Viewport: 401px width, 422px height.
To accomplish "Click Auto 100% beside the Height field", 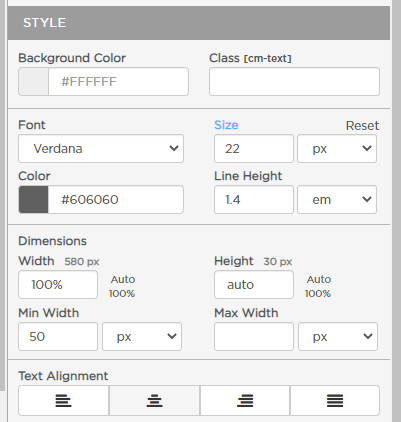I will (318, 286).
